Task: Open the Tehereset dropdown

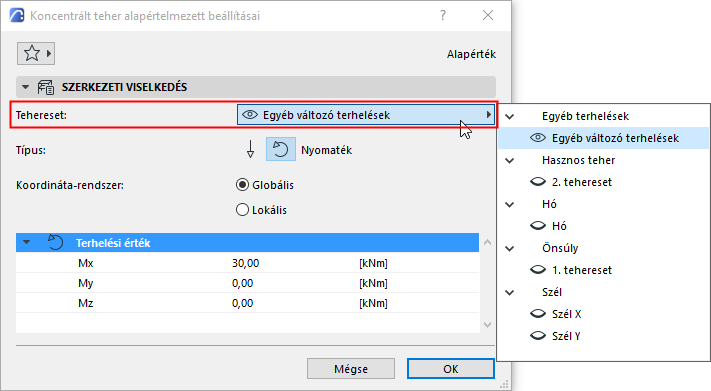Action: coord(366,115)
